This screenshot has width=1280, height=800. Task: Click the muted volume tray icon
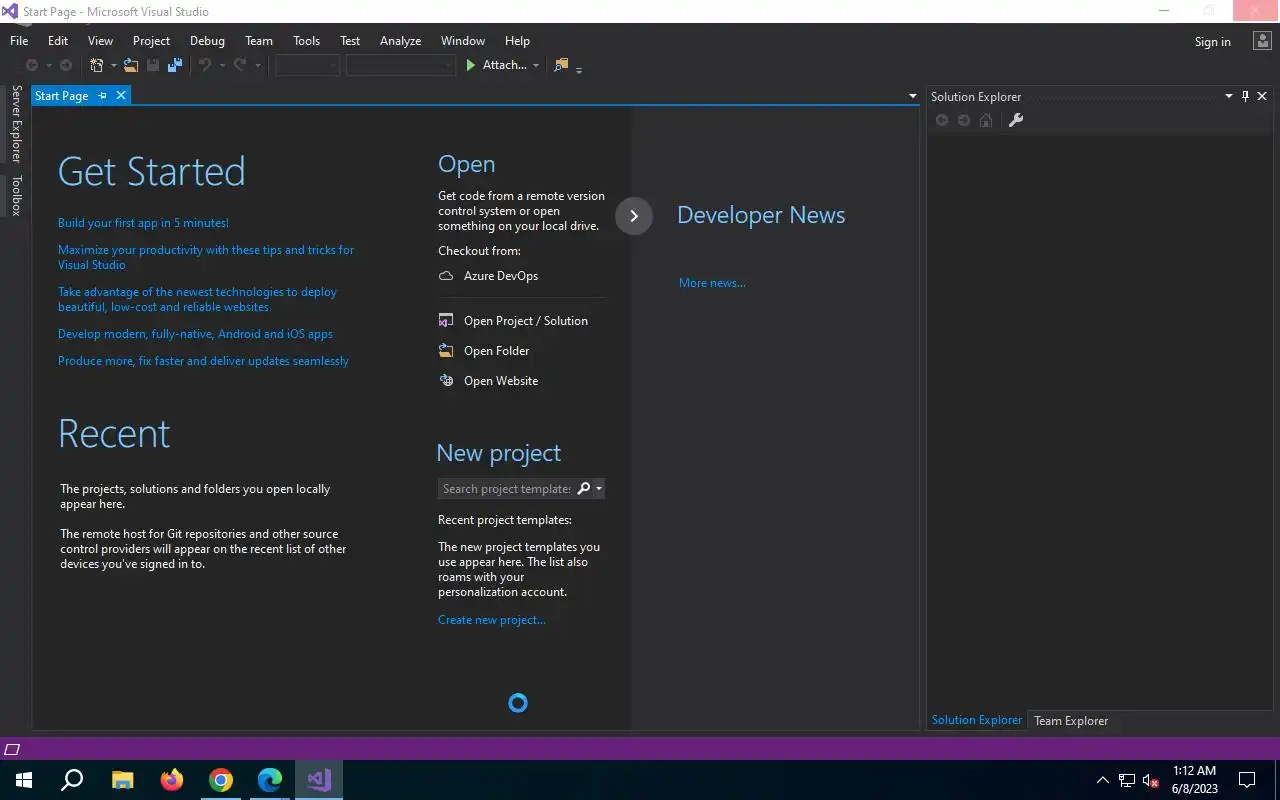tap(1150, 780)
